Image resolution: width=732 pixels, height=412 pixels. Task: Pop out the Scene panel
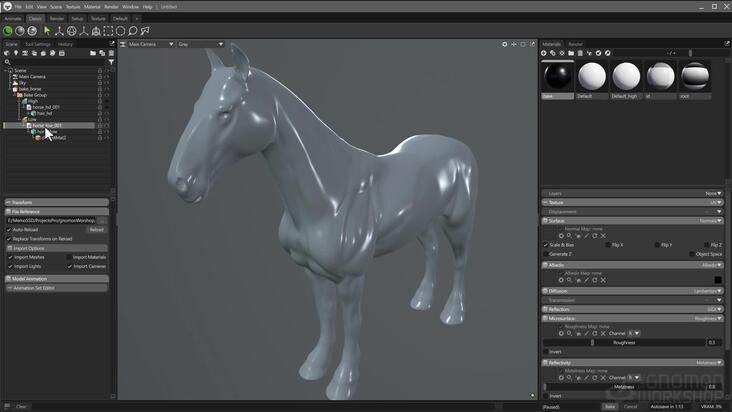click(x=112, y=43)
